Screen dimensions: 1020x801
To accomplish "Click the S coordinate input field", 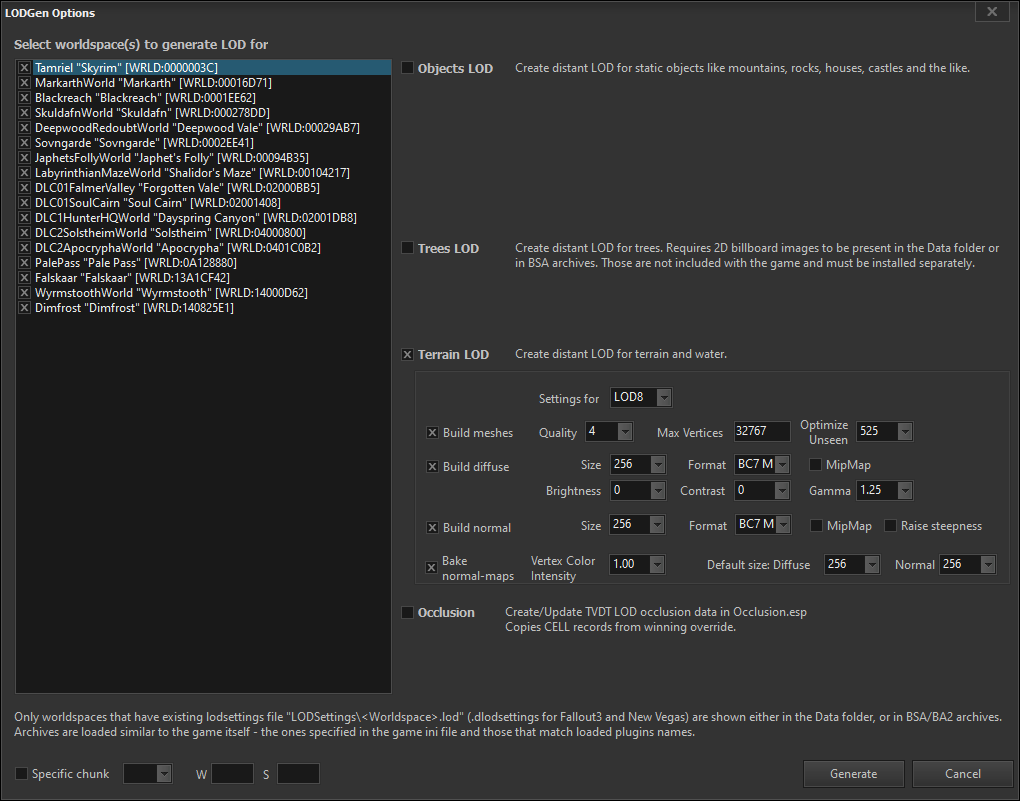I will pyautogui.click(x=298, y=774).
